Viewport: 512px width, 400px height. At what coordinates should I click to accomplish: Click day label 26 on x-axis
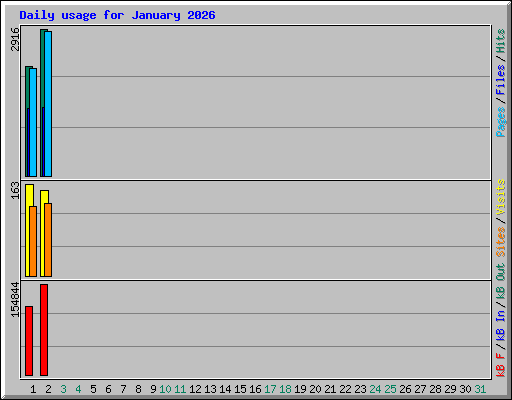tap(405, 389)
